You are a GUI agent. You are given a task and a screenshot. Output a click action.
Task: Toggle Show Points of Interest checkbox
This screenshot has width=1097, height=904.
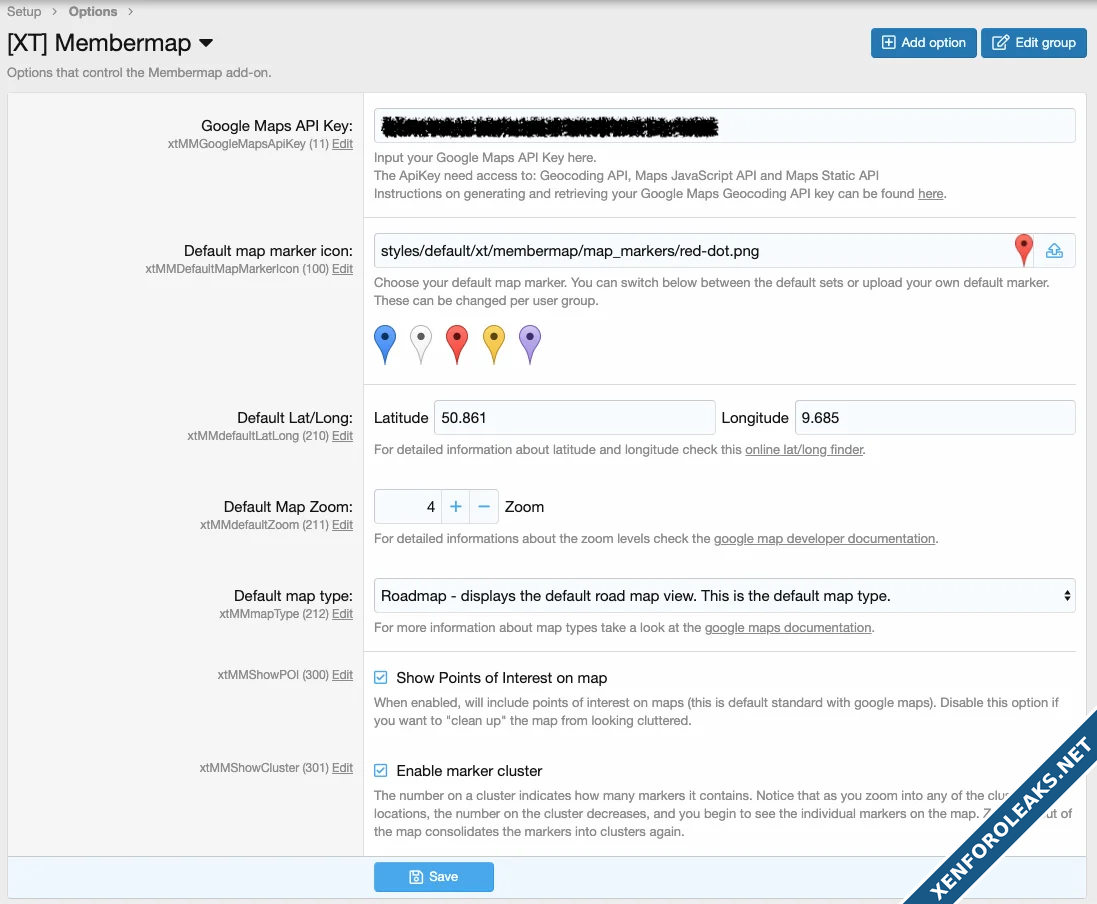click(381, 678)
